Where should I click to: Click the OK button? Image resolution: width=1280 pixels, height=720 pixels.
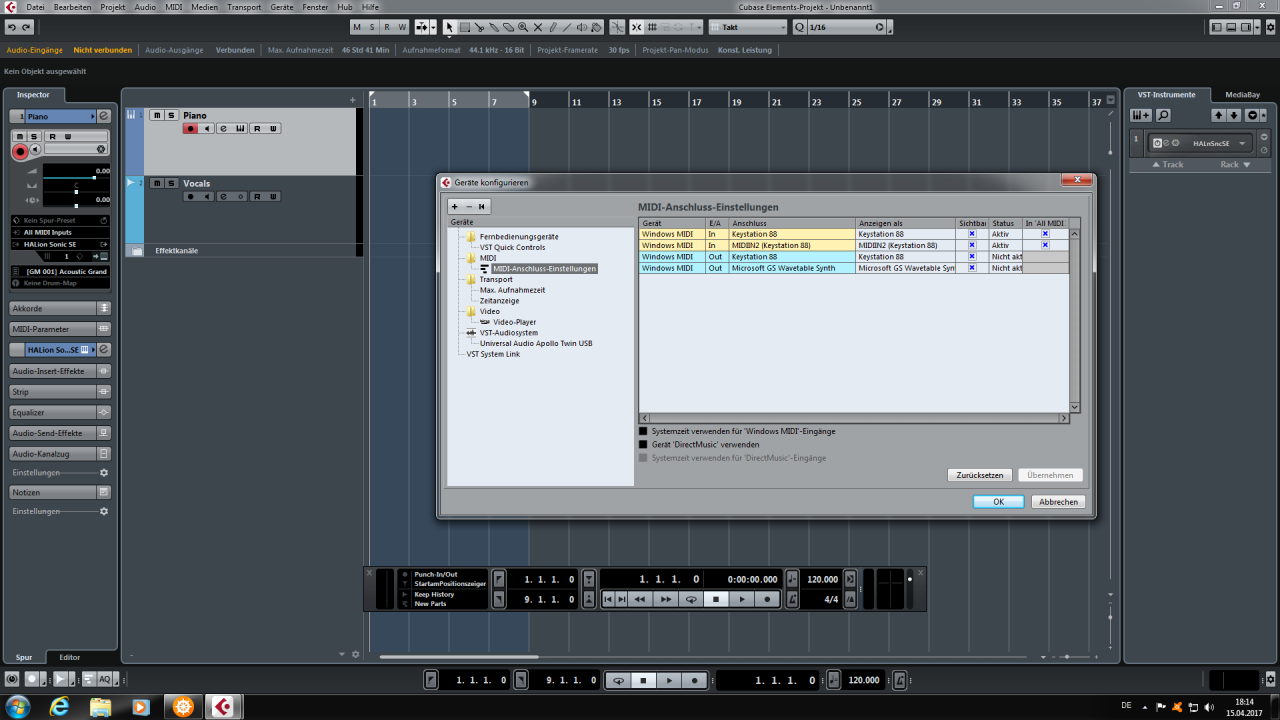click(998, 502)
